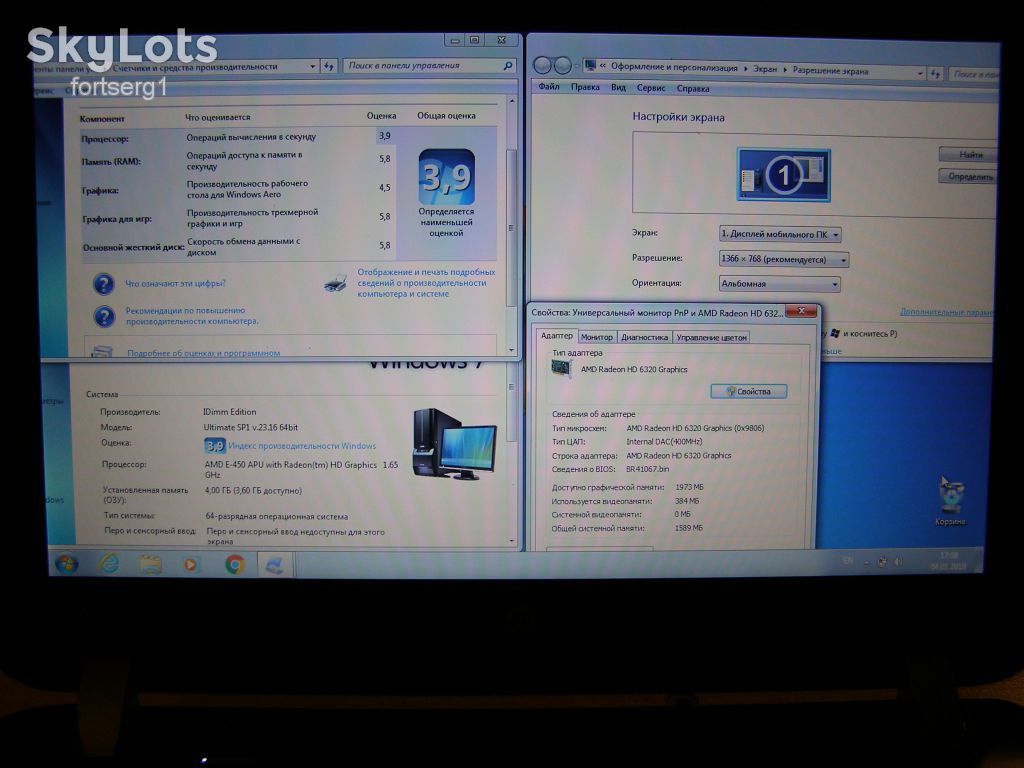Launch Google Chrome from the taskbar
Viewport: 1024px width, 768px height.
[x=234, y=564]
